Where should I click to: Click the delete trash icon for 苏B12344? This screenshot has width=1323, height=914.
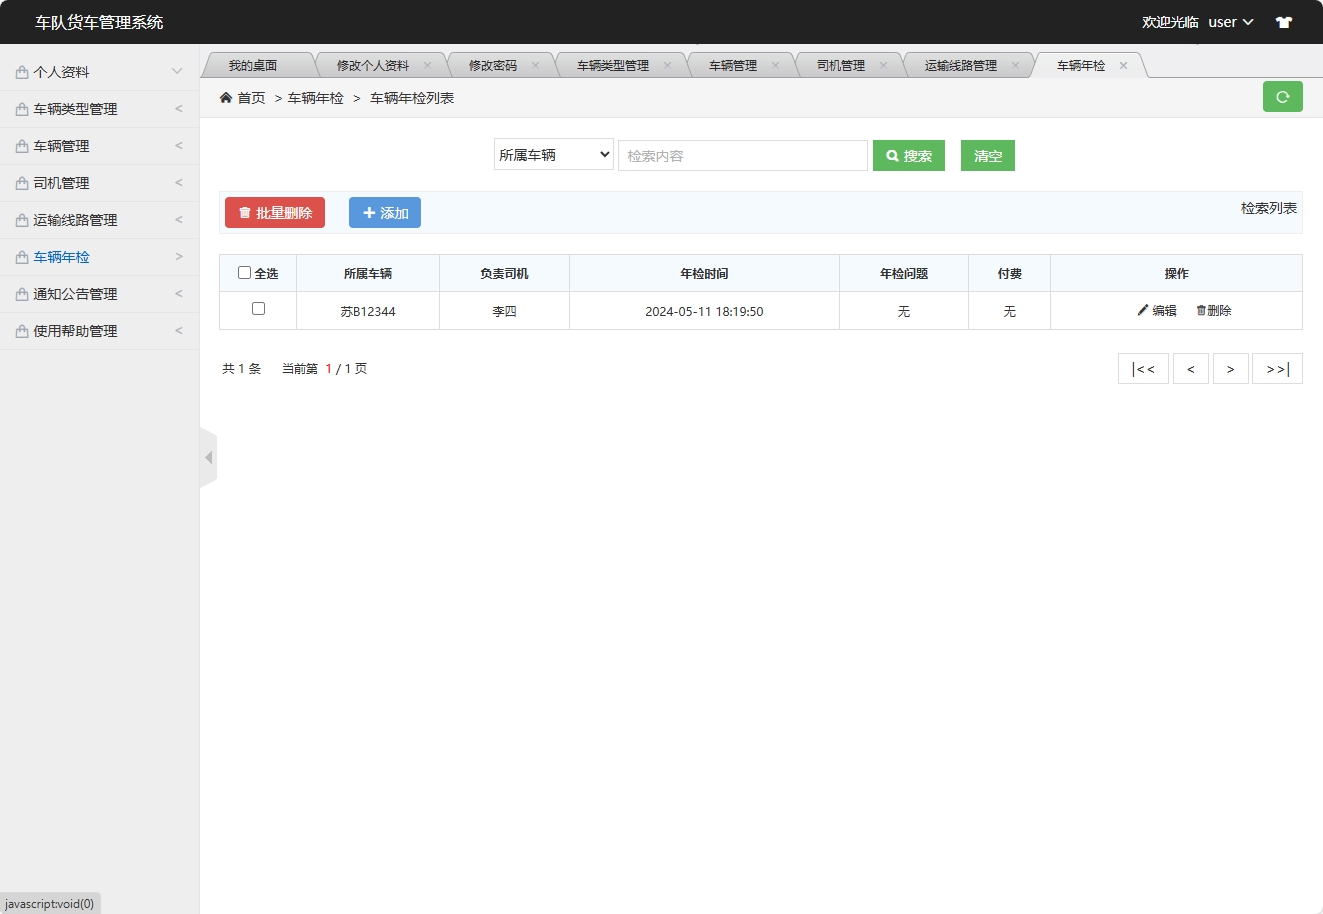coord(1201,310)
